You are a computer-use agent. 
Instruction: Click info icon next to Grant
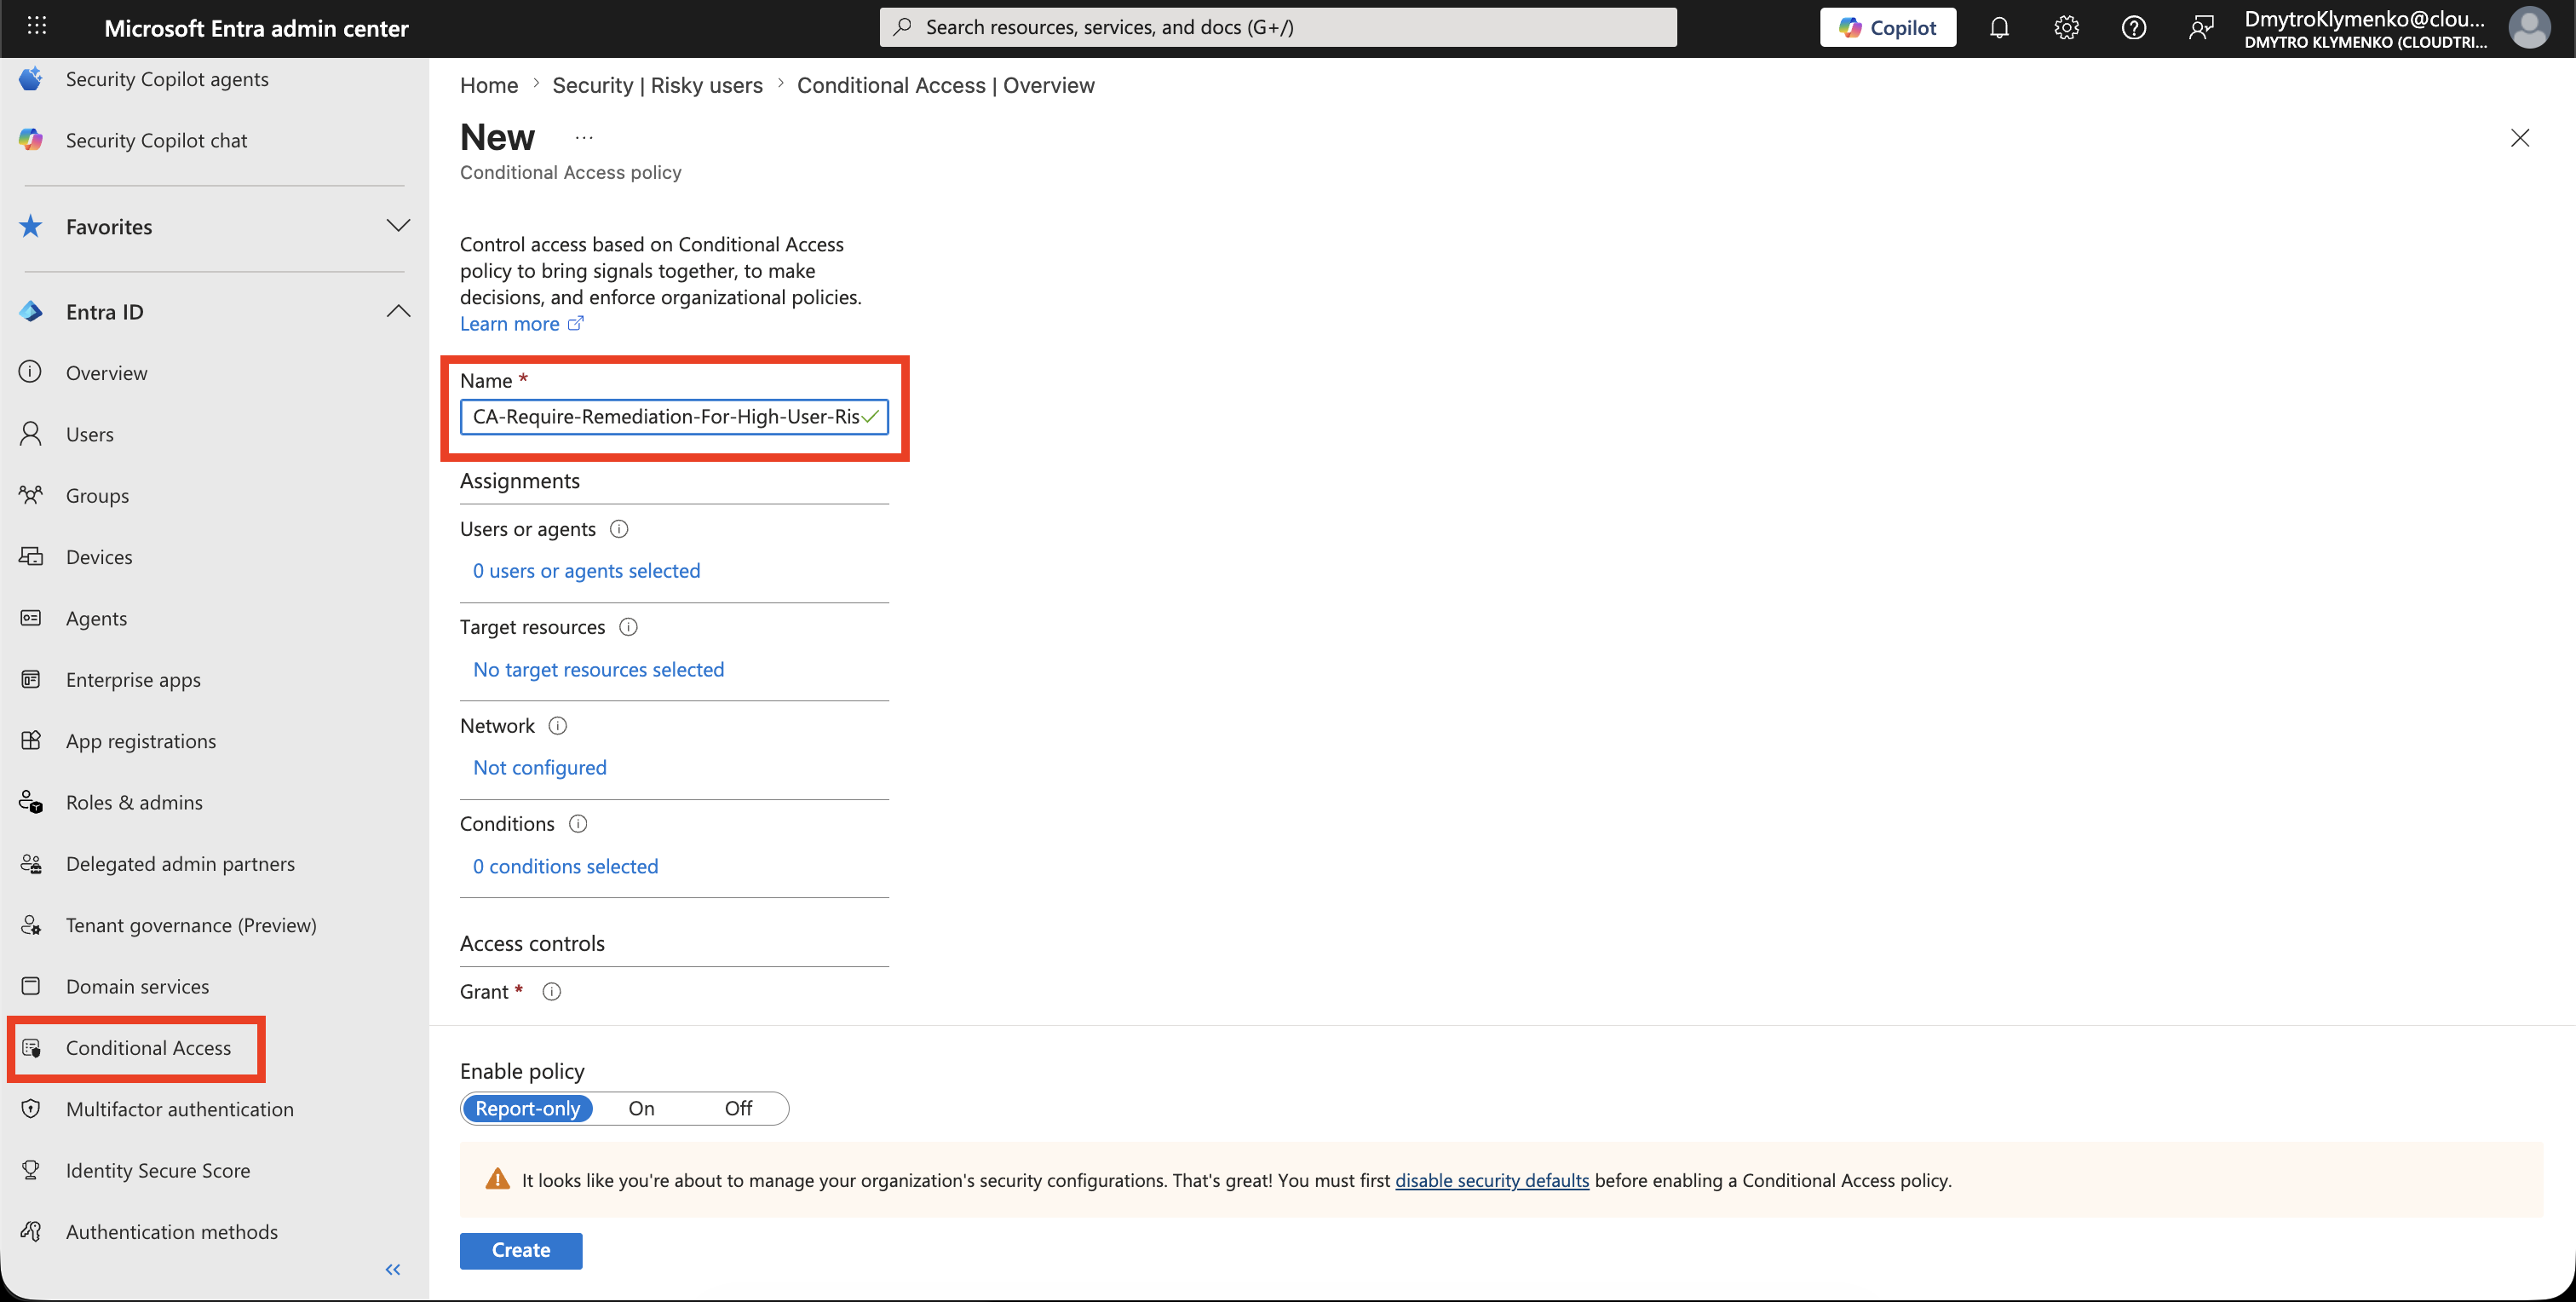[x=551, y=992]
